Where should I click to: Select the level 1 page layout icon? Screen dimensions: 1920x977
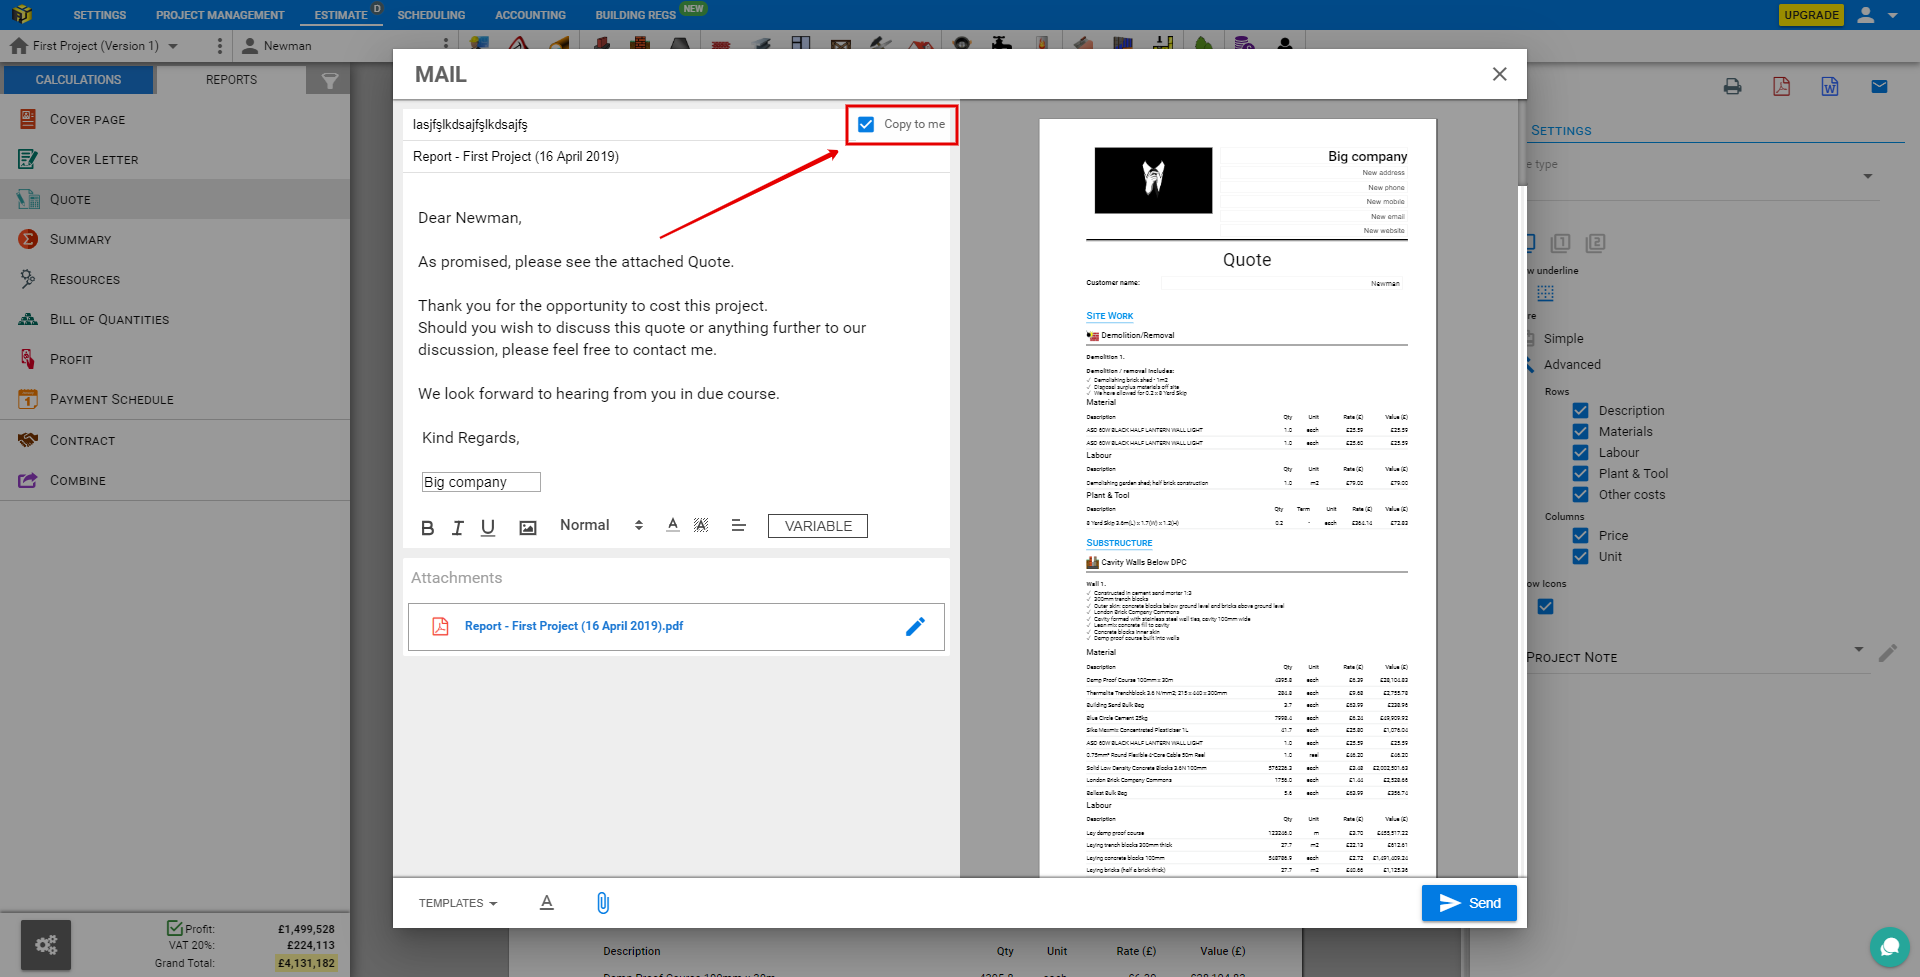tap(1561, 243)
